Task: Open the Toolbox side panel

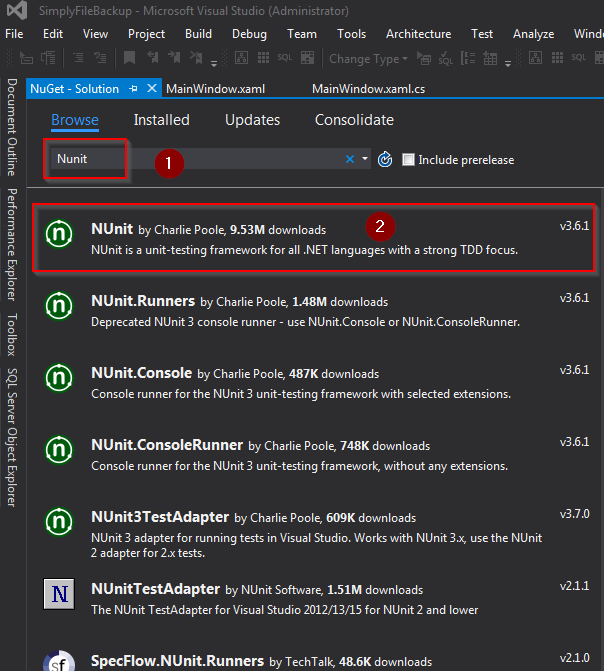Action: point(12,334)
